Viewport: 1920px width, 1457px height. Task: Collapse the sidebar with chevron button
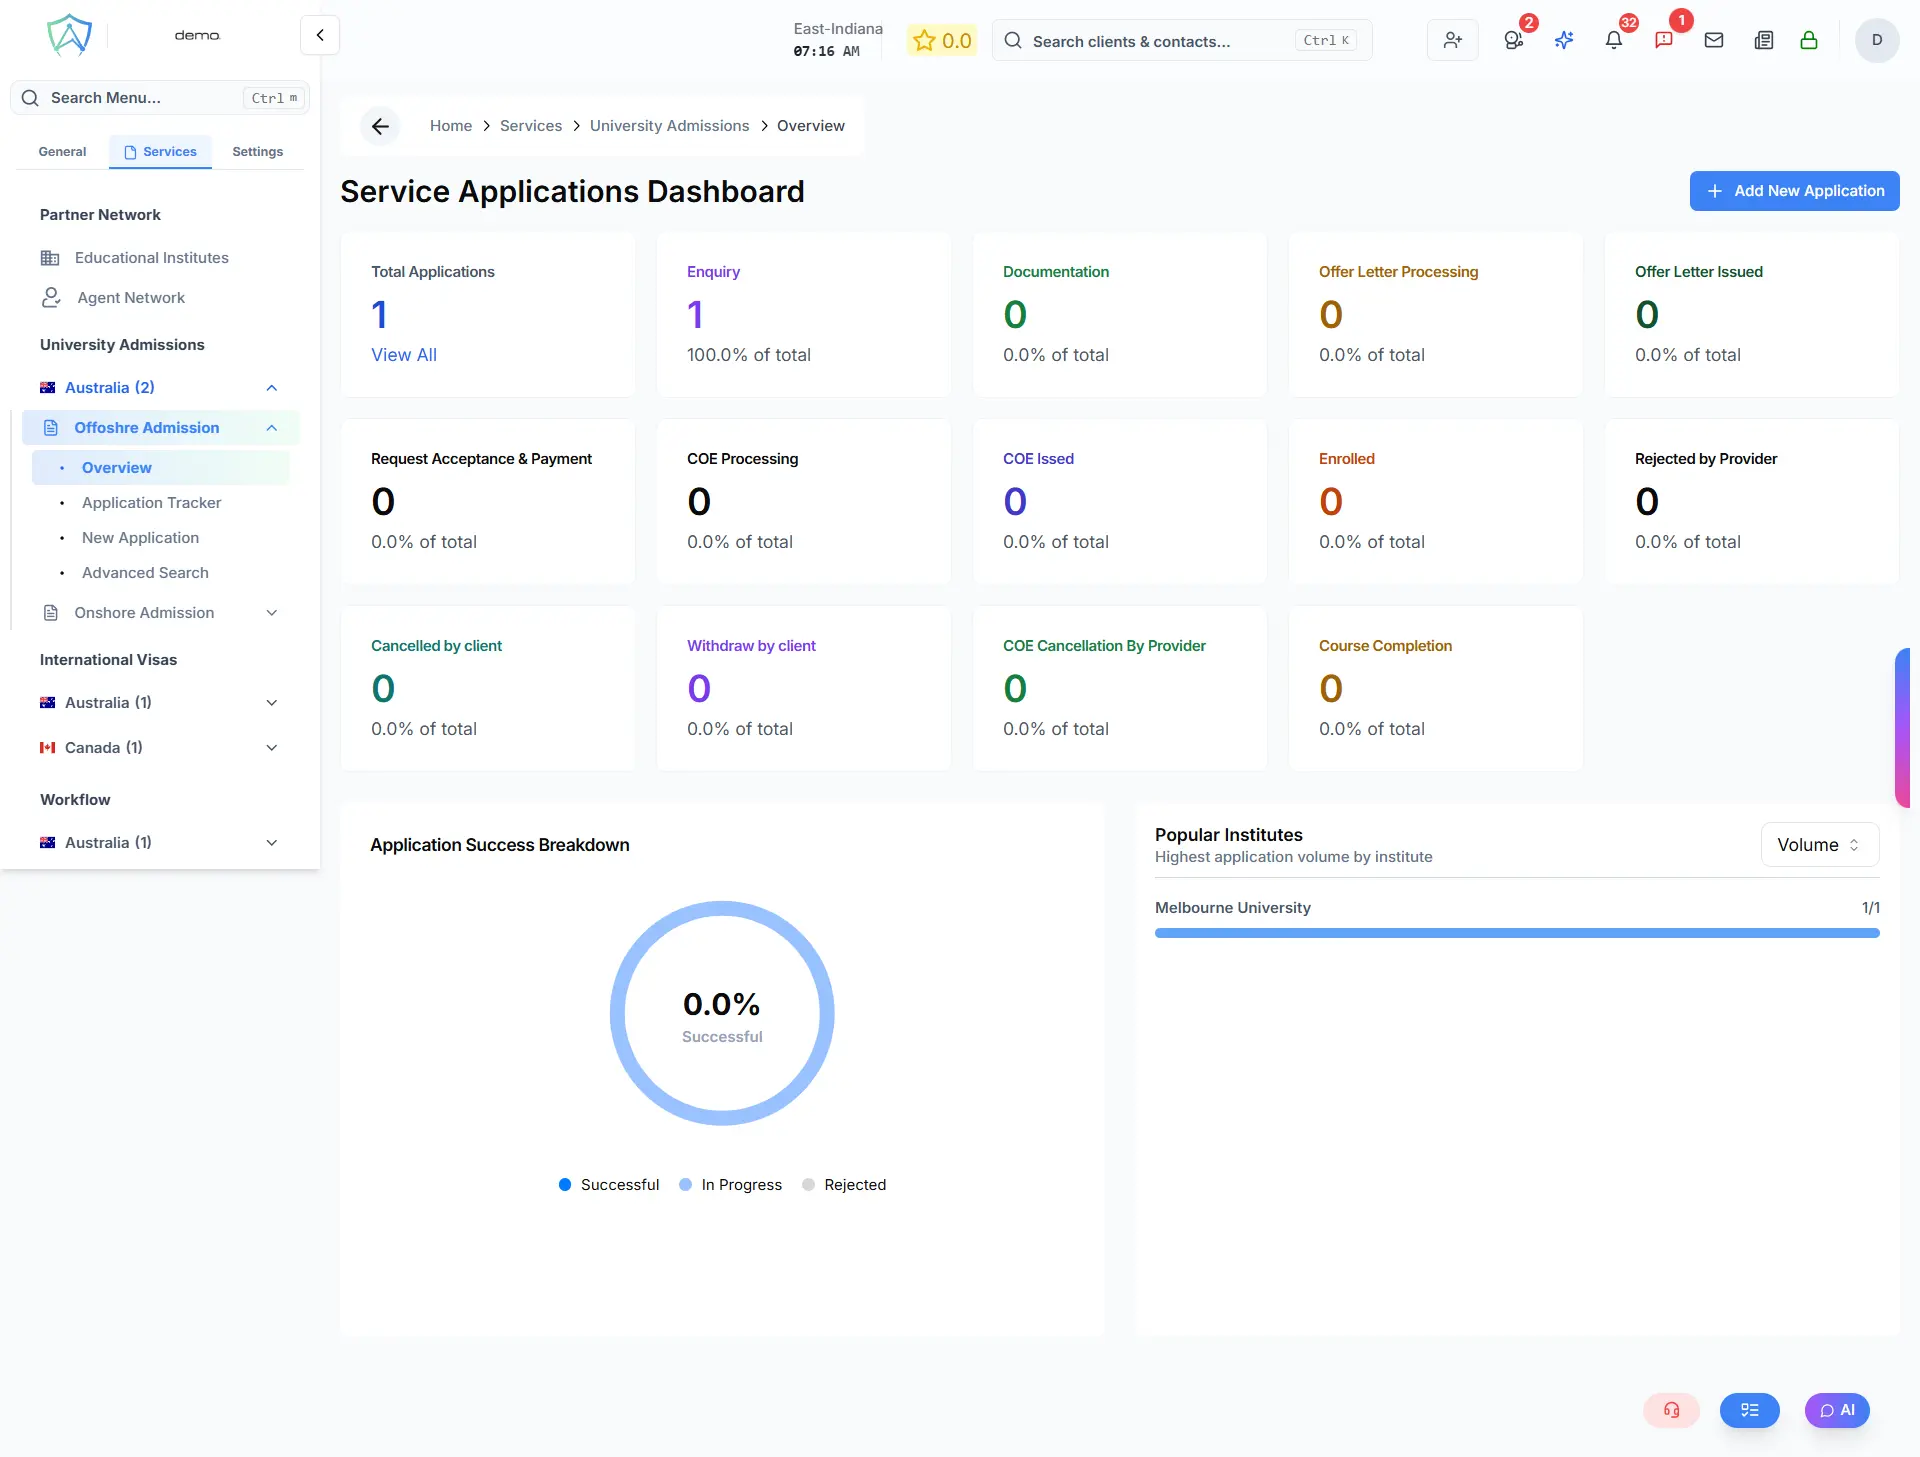click(320, 35)
